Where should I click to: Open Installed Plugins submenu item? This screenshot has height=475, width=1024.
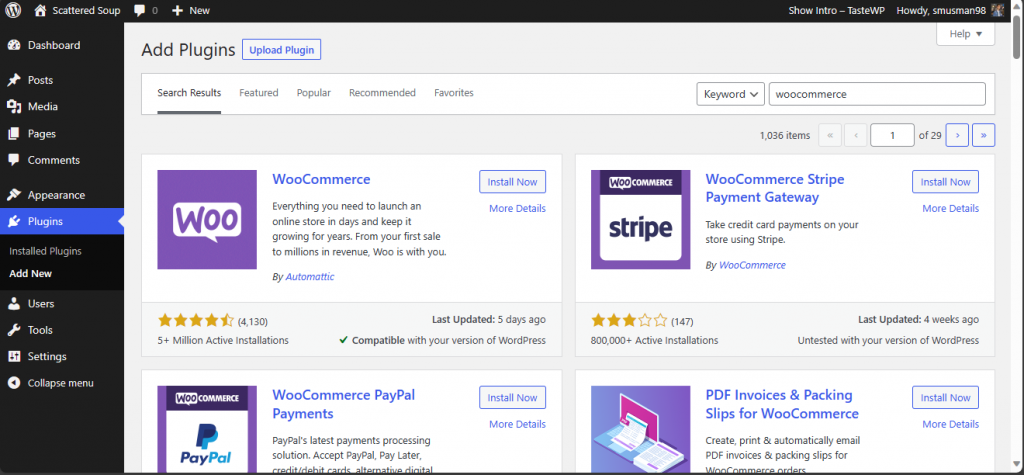coord(45,251)
